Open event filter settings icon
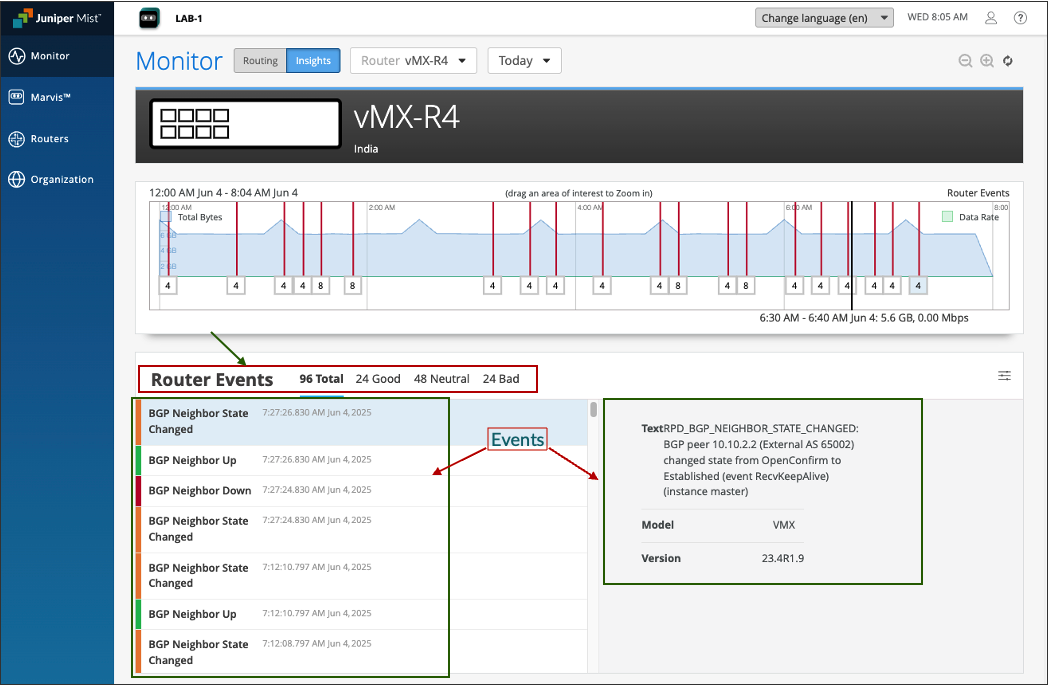 pos(1004,376)
